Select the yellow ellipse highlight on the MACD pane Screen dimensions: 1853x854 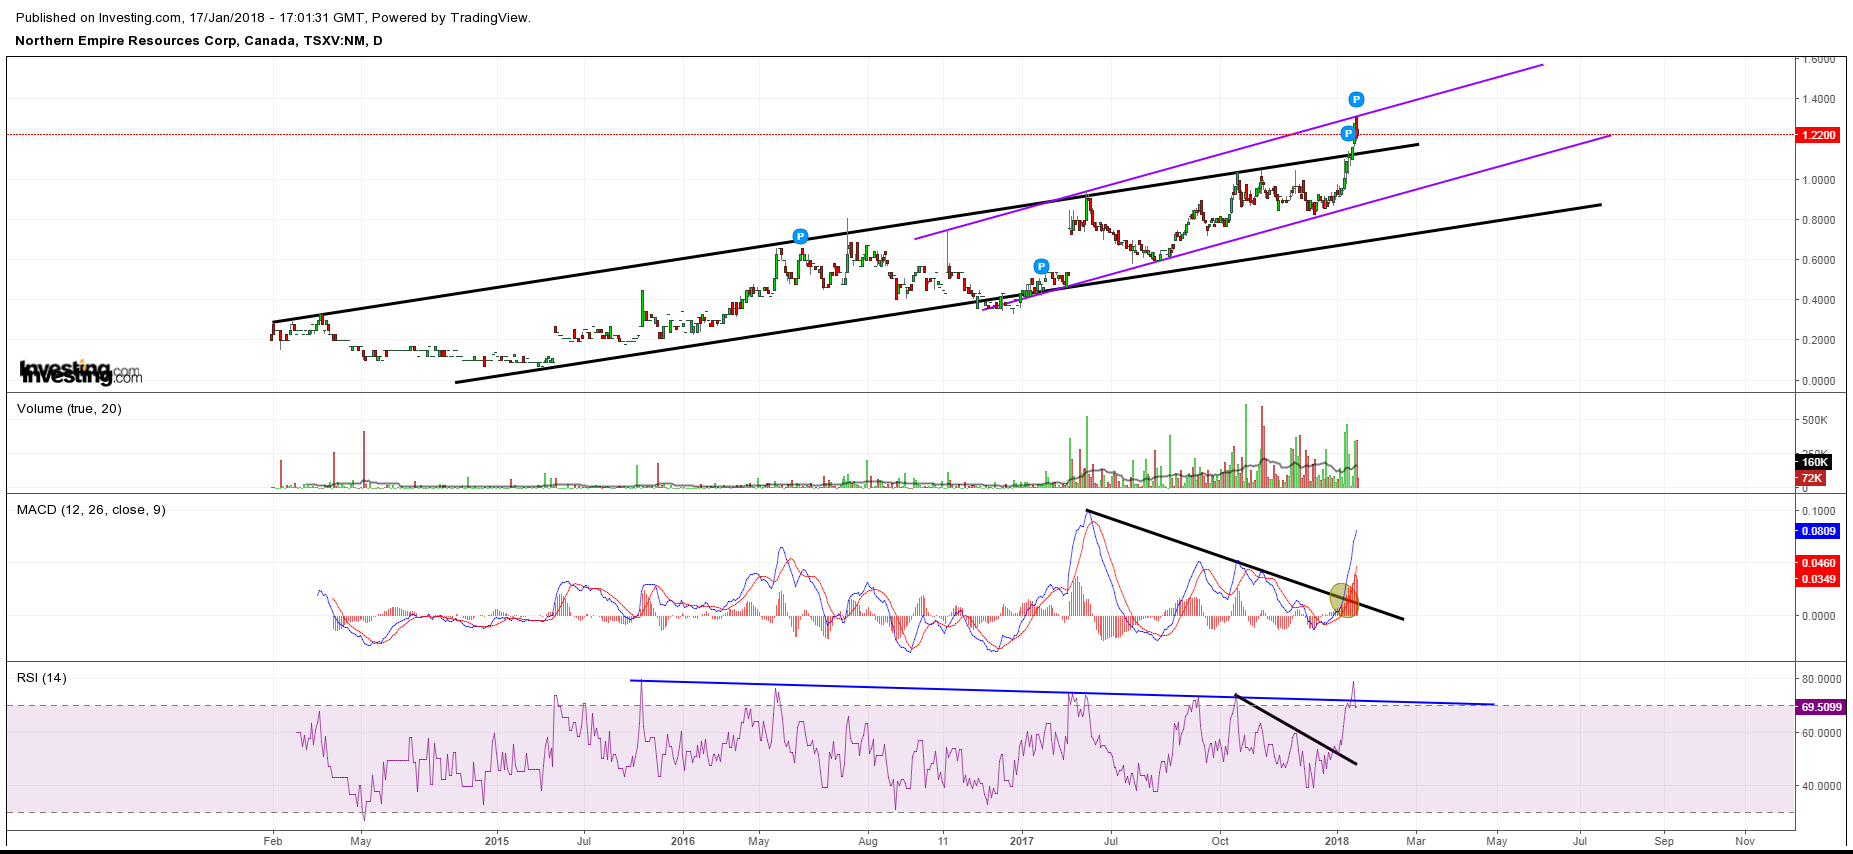1344,600
